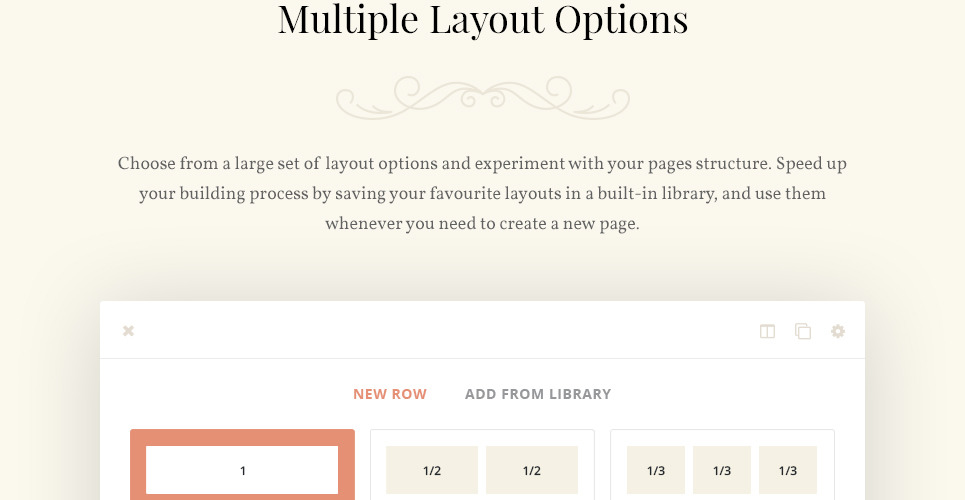Open the ADD FROM LIBRARY tab
Viewport: 965px width, 500px height.
coord(538,394)
